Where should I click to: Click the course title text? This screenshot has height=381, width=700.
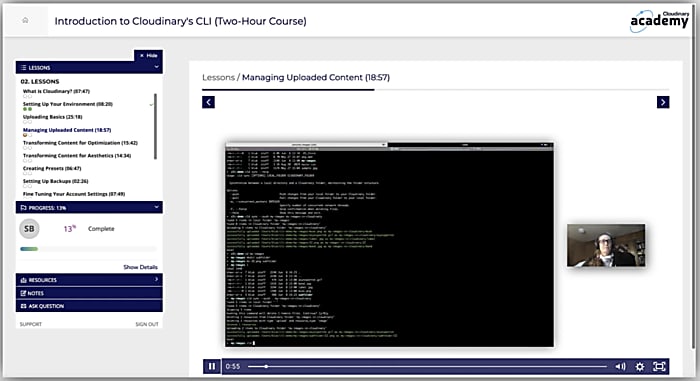[x=180, y=21]
